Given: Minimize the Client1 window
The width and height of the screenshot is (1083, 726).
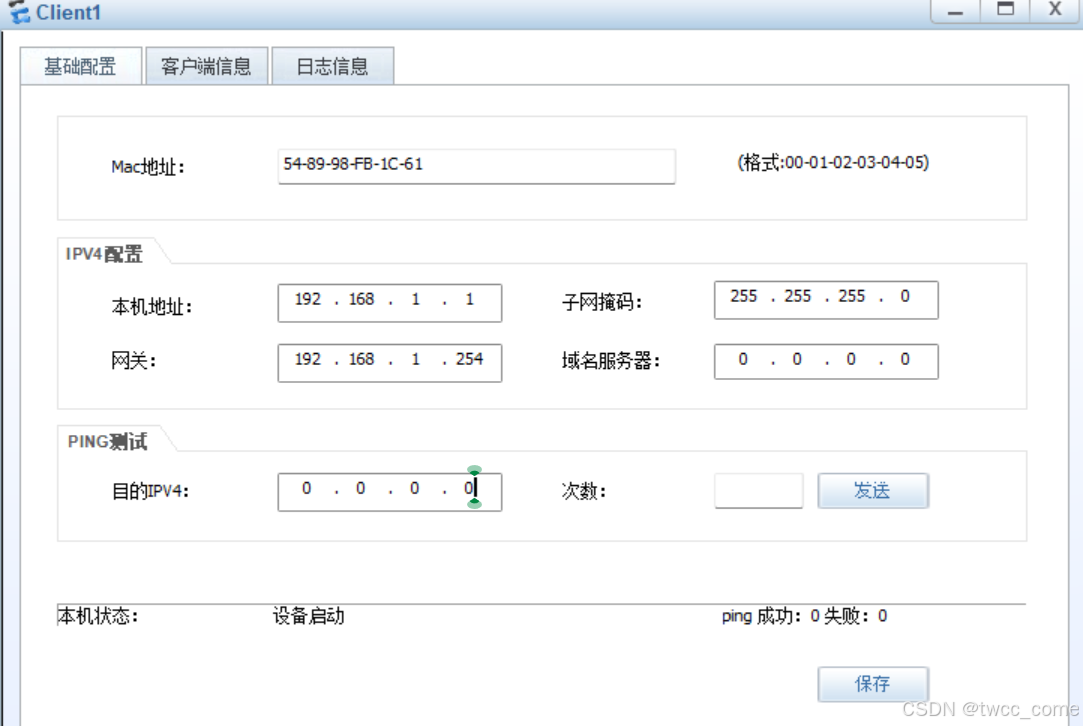Looking at the screenshot, I should 955,10.
